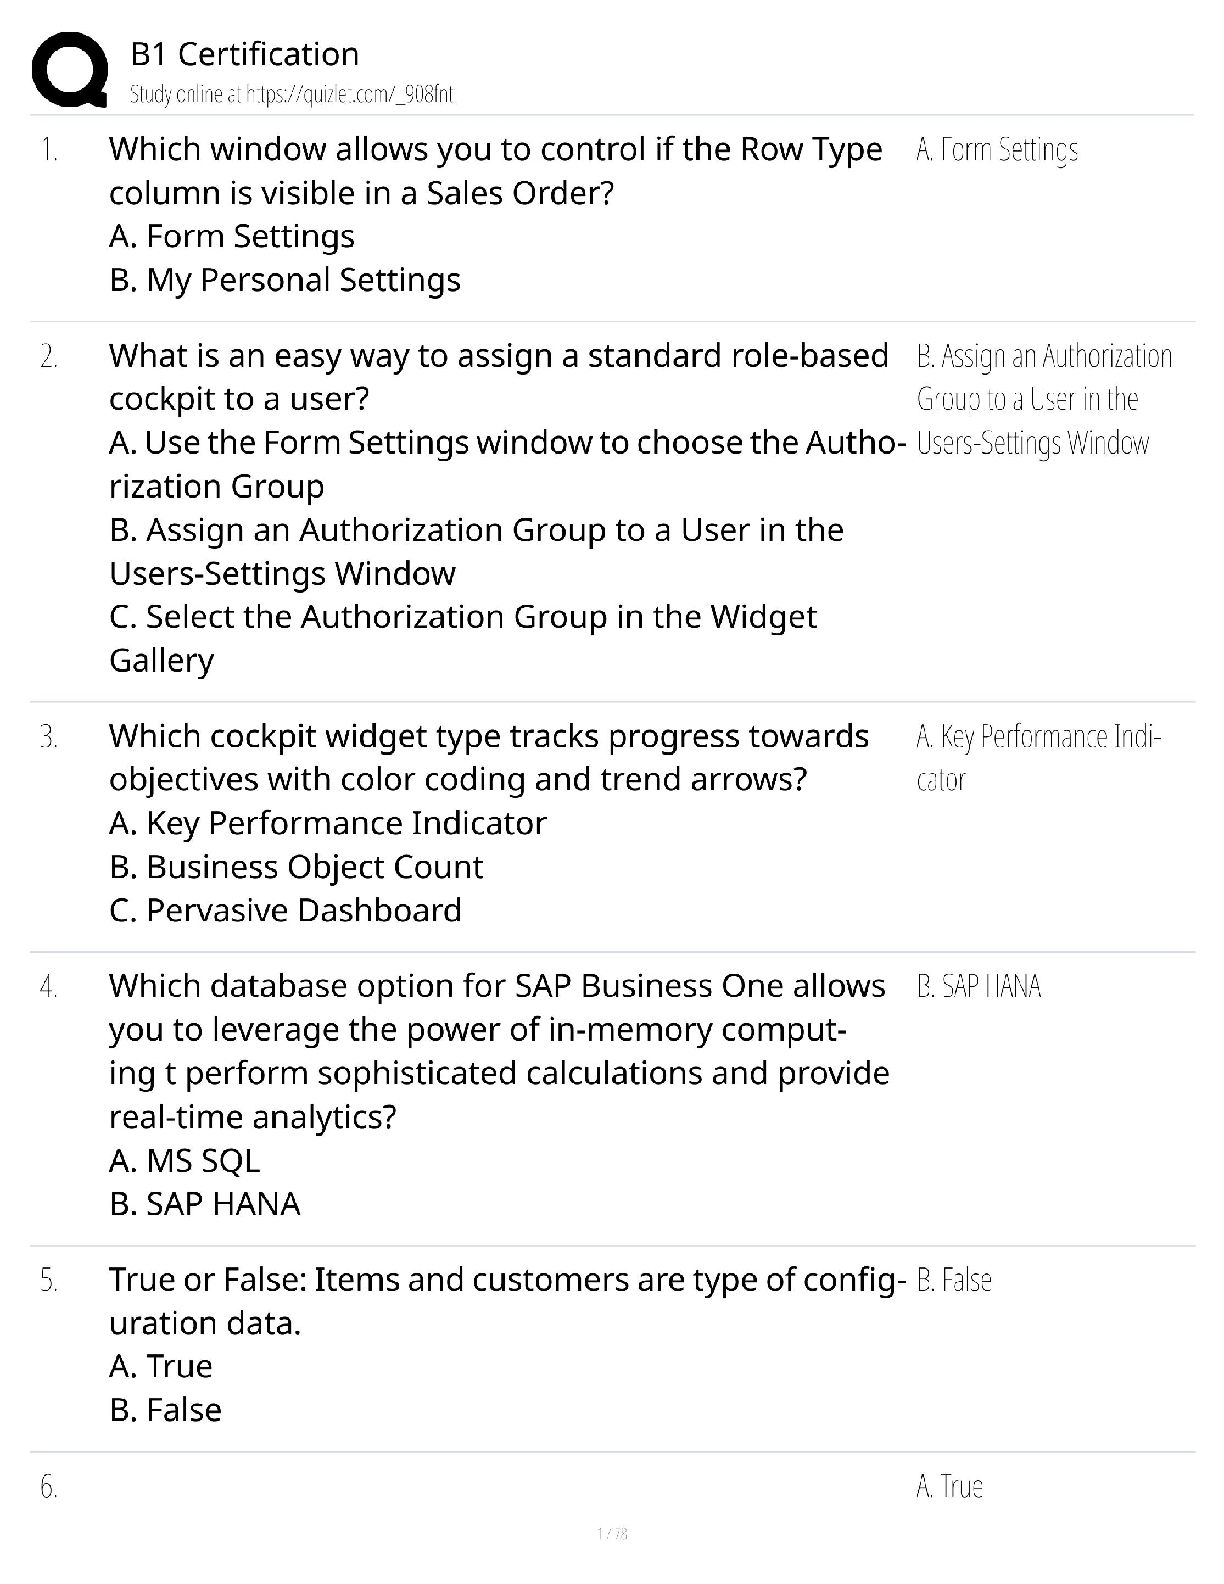Image resolution: width=1224 pixels, height=1584 pixels.
Task: Click the answer 'A. Key Performance Indicator' on right
Action: point(1037,757)
